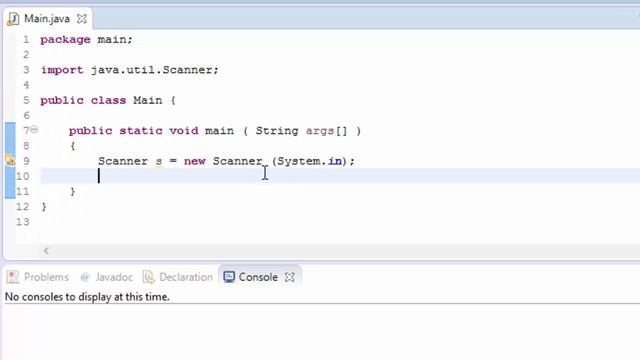The image size is (640, 360).
Task: Click line number 10 in the gutter
Action: pos(23,176)
